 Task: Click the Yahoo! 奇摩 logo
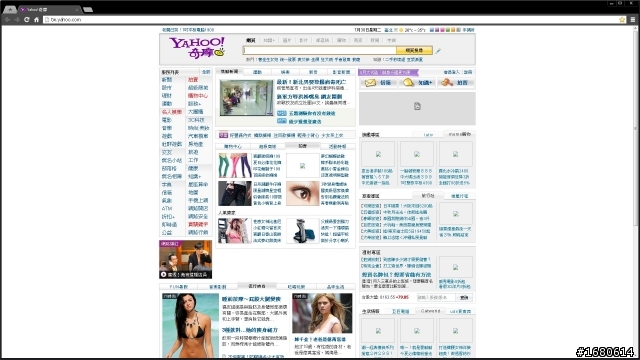click(x=197, y=48)
